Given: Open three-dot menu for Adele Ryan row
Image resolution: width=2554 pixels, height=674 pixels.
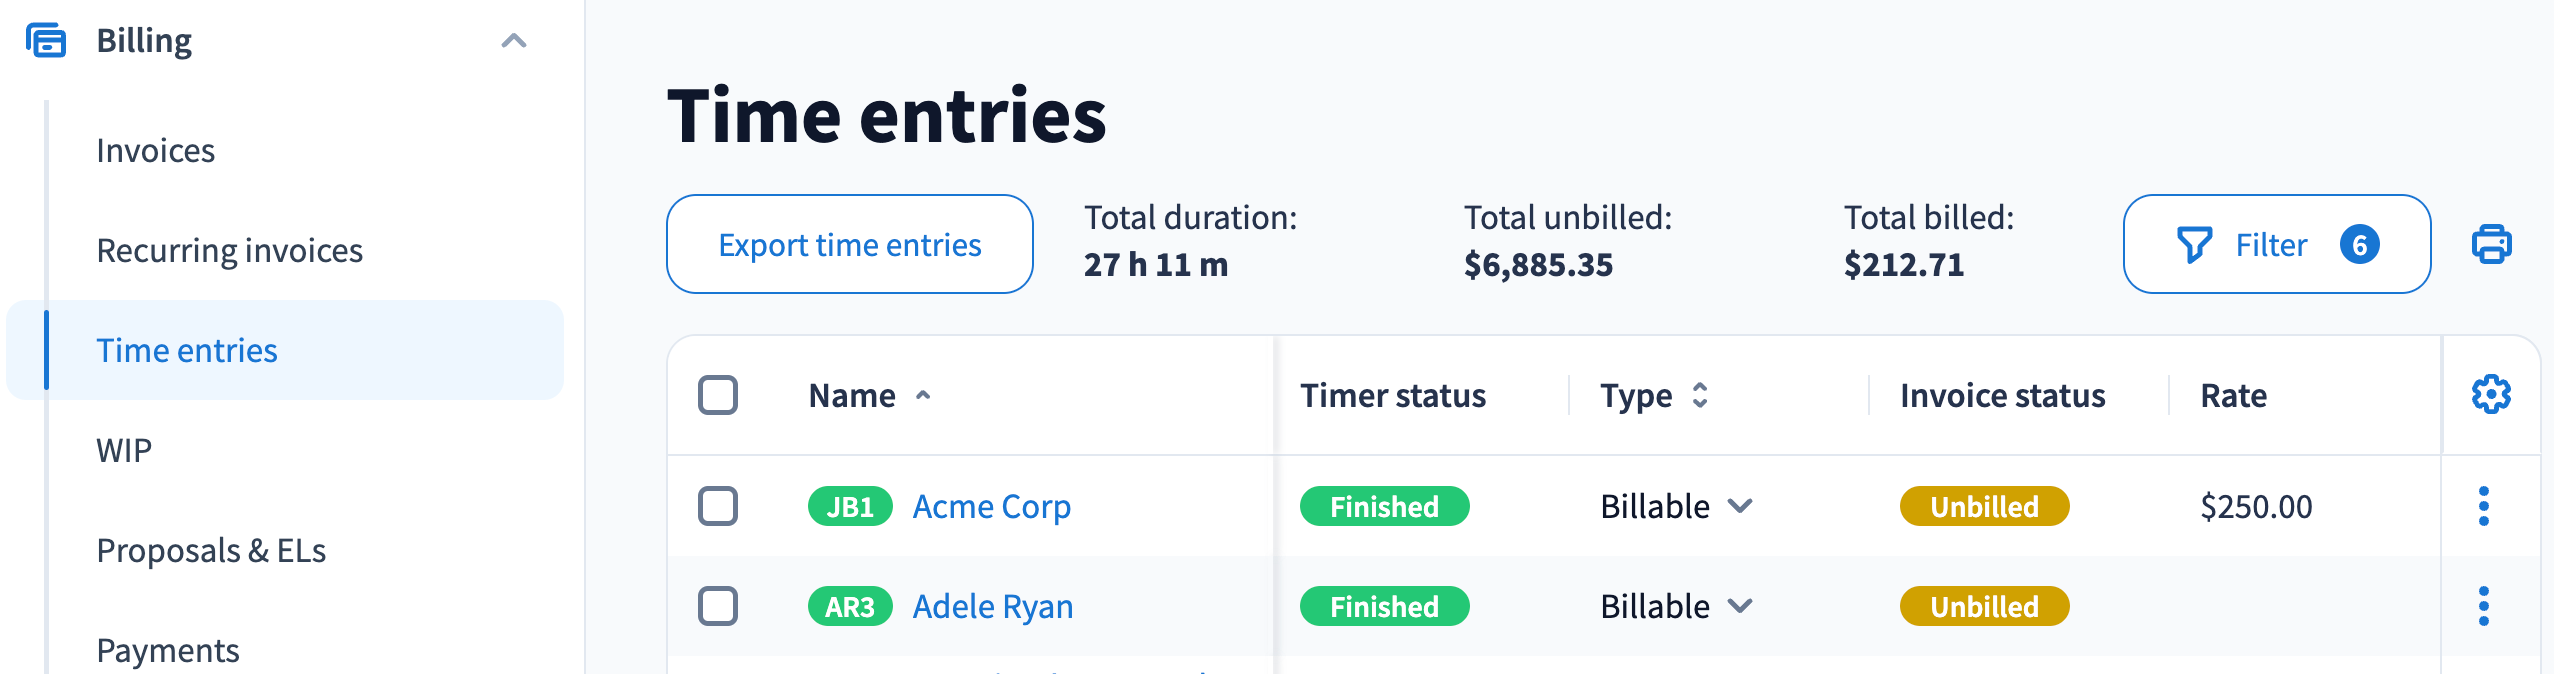Looking at the screenshot, I should [2484, 606].
